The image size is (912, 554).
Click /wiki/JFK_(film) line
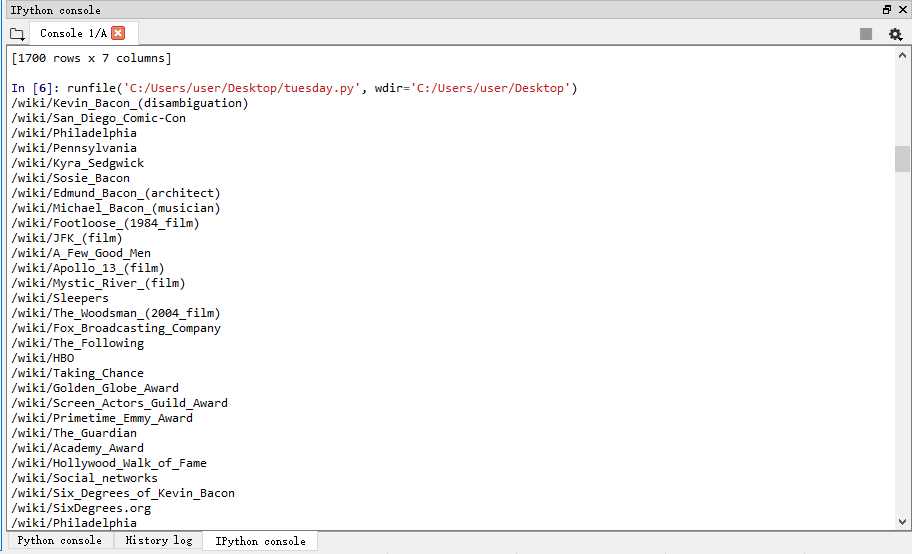tap(67, 238)
